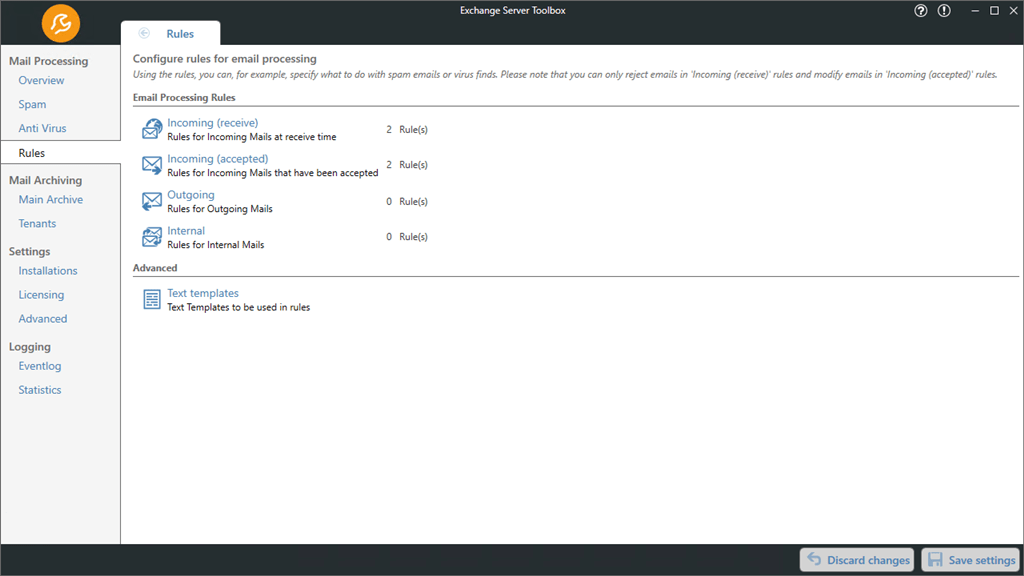This screenshot has height=576, width=1024.
Task: Click the orange wrench application logo
Action: point(62,22)
